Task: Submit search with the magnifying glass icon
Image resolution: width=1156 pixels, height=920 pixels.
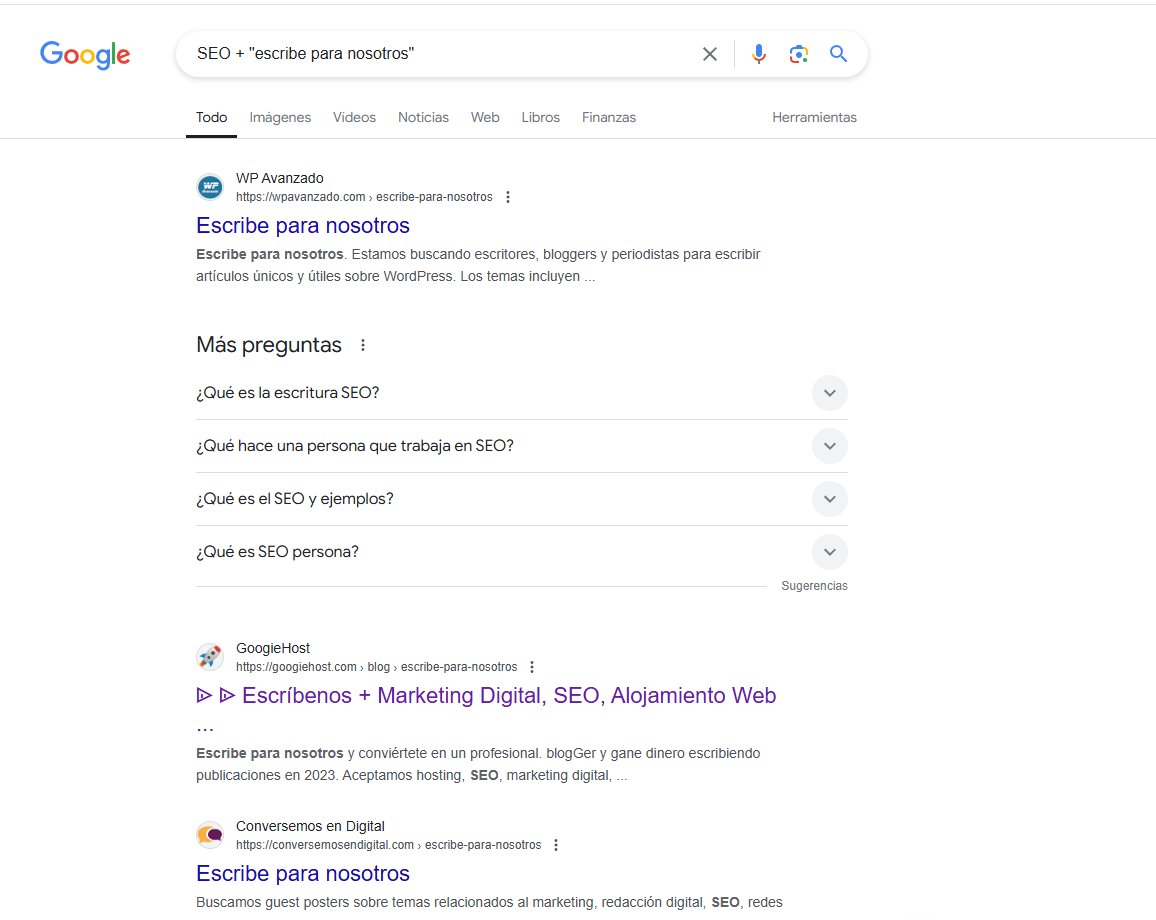Action: [x=838, y=54]
